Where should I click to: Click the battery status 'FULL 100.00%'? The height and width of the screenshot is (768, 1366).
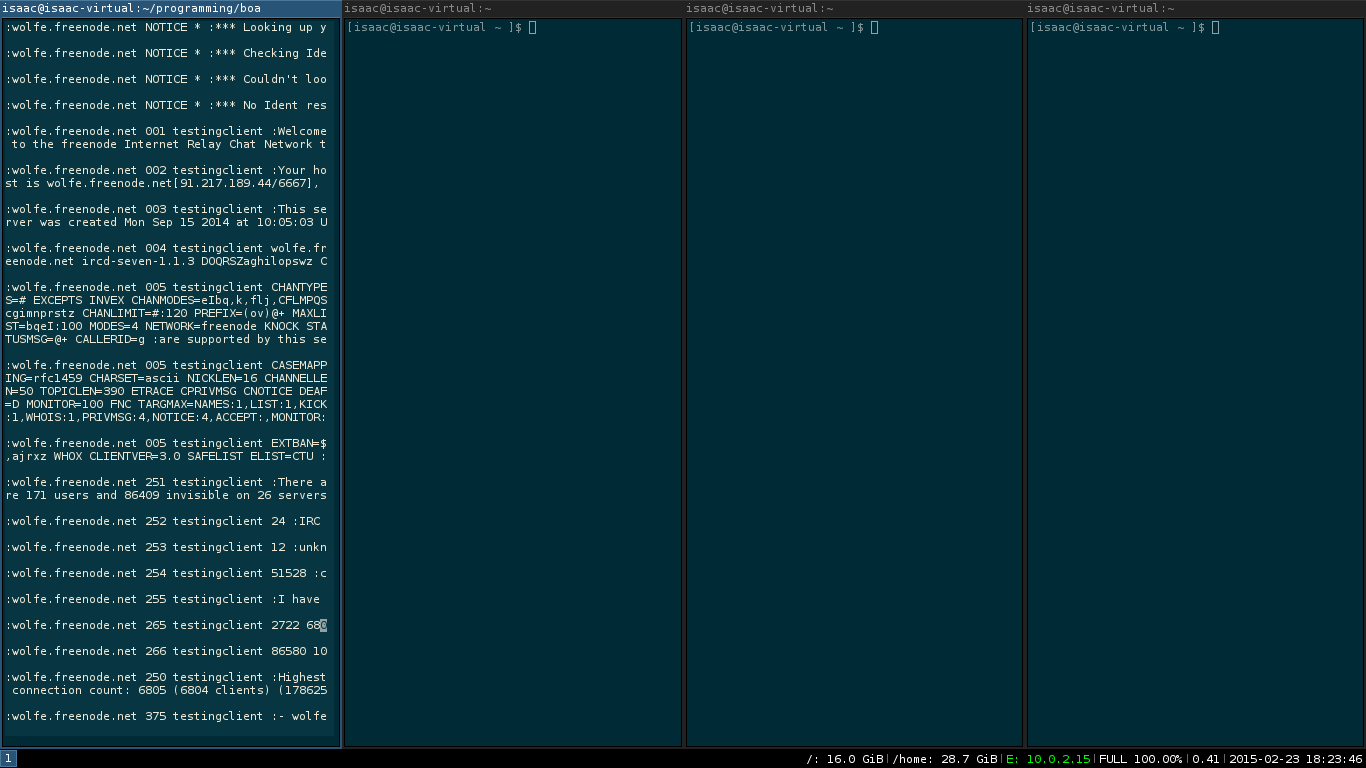point(1141,759)
